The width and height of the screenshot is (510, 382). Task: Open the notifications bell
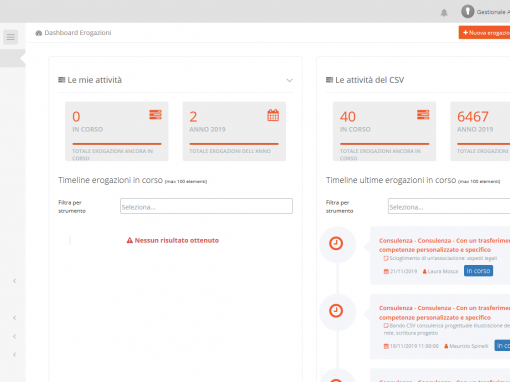(444, 13)
